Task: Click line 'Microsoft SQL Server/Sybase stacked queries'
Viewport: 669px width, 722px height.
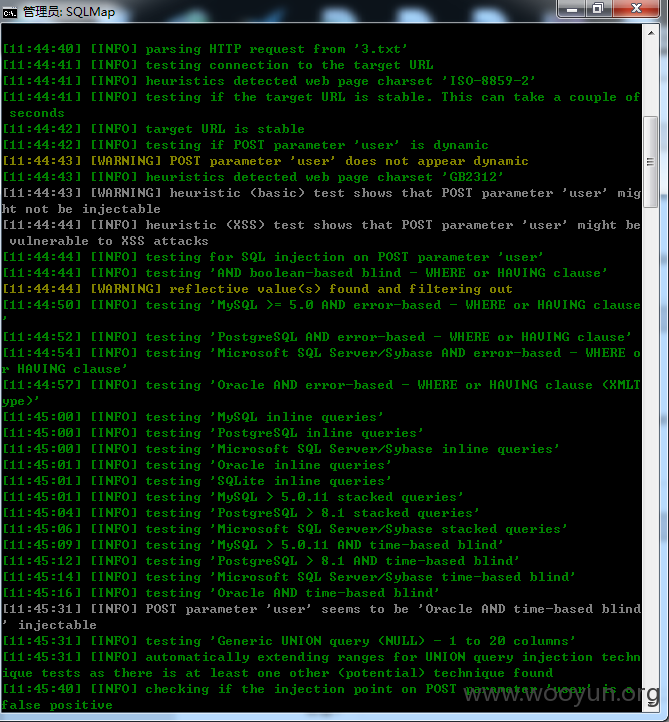Action: tap(285, 529)
